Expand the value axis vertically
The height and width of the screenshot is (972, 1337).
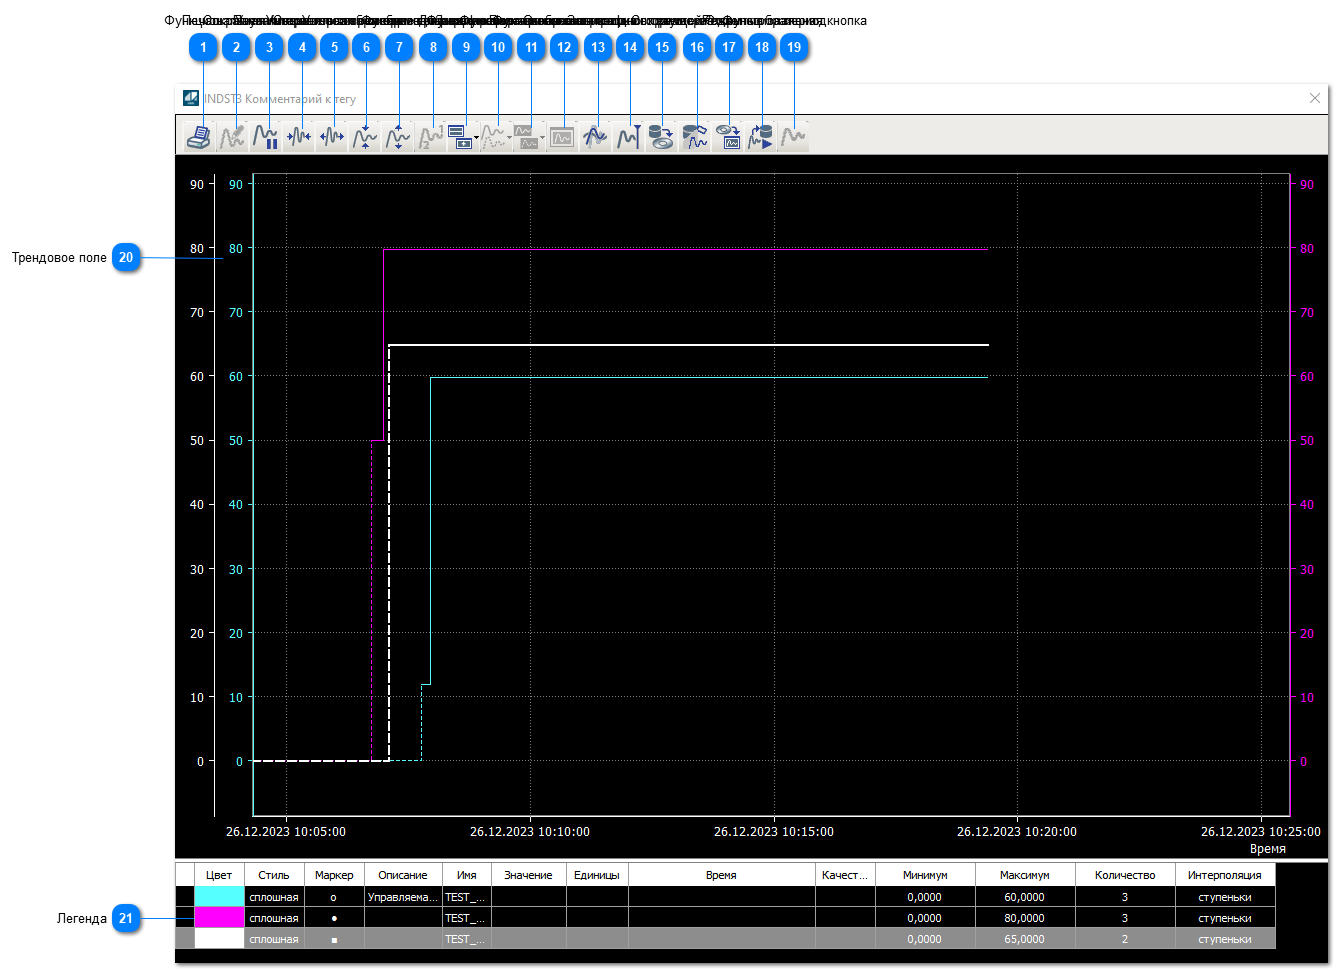click(x=398, y=136)
